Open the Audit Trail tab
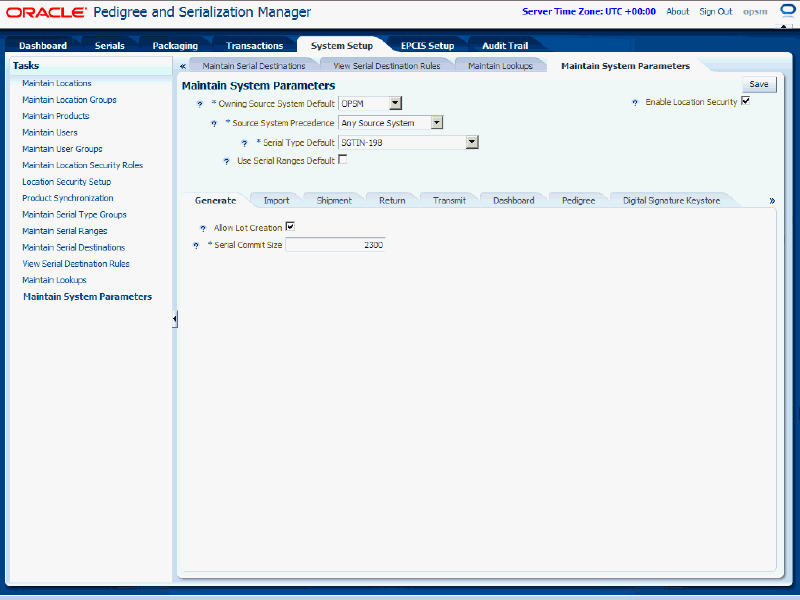 [505, 45]
